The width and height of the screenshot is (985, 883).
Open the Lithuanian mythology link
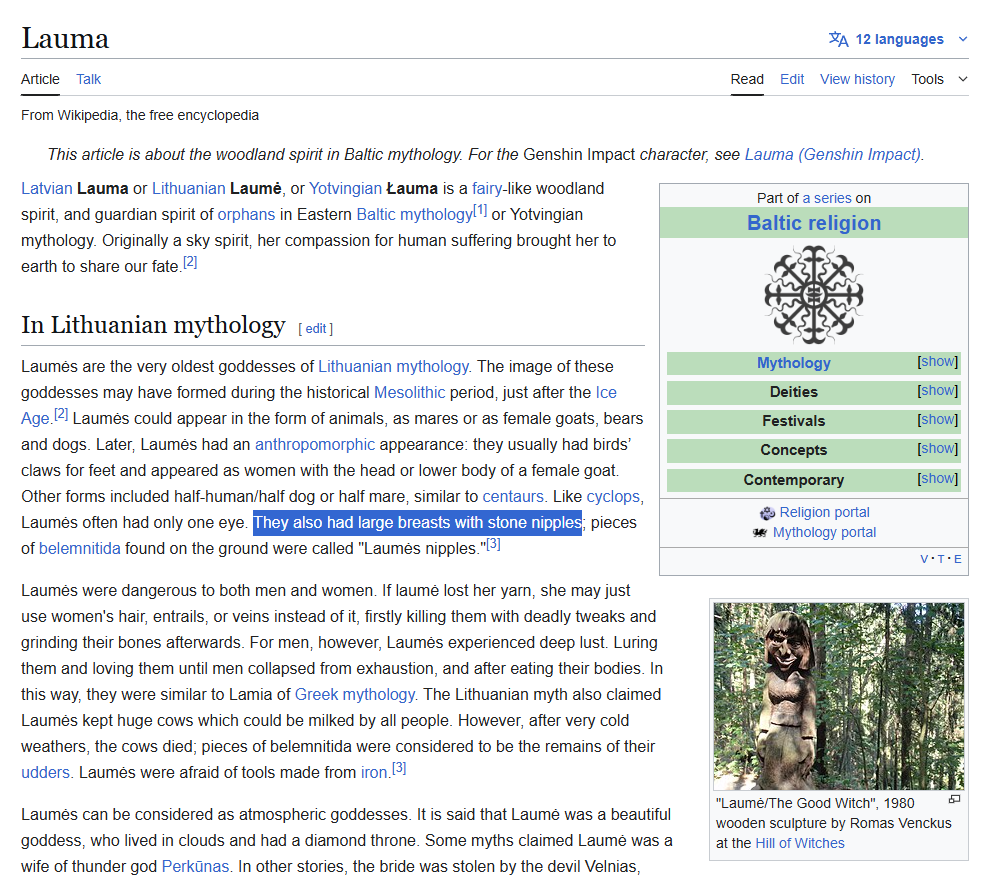tap(393, 367)
